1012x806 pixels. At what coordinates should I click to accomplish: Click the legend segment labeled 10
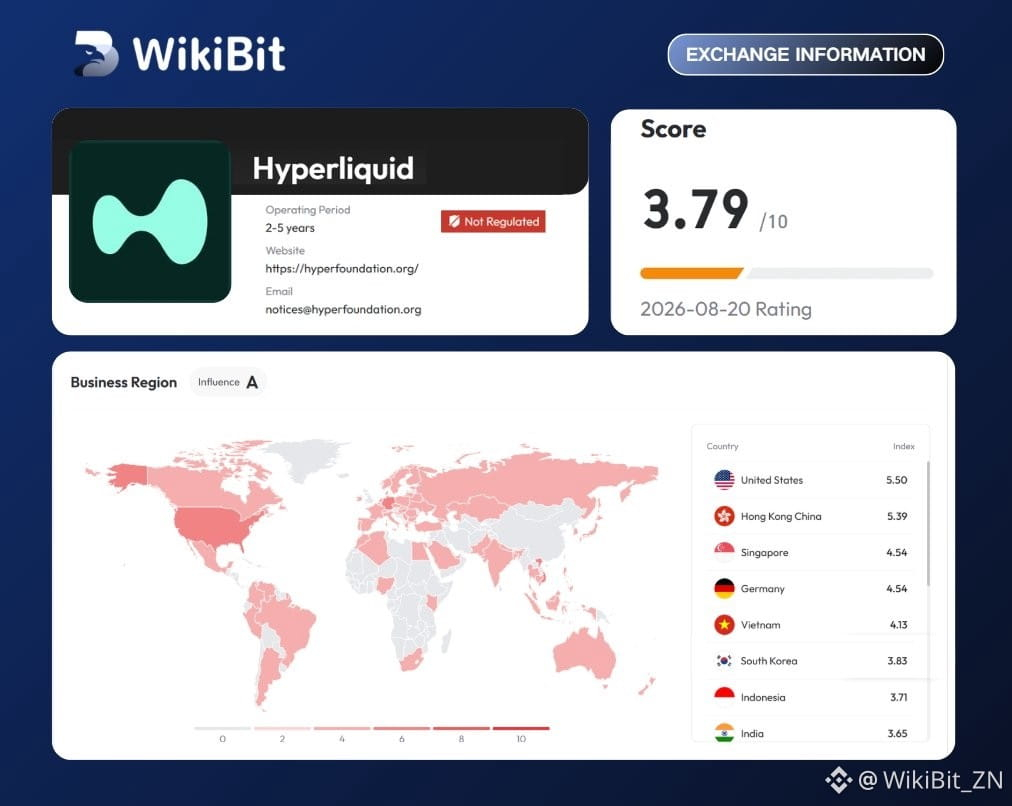click(x=521, y=729)
